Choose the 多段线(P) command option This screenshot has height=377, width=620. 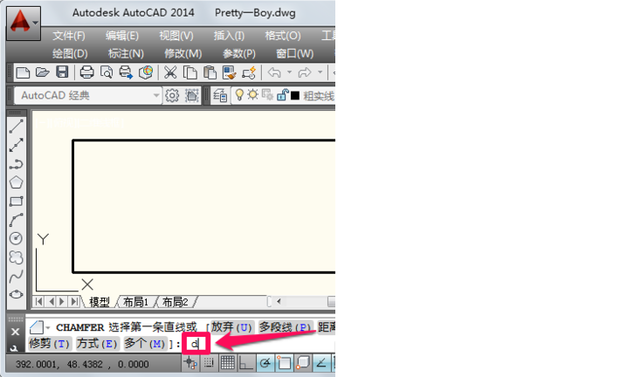pos(285,328)
